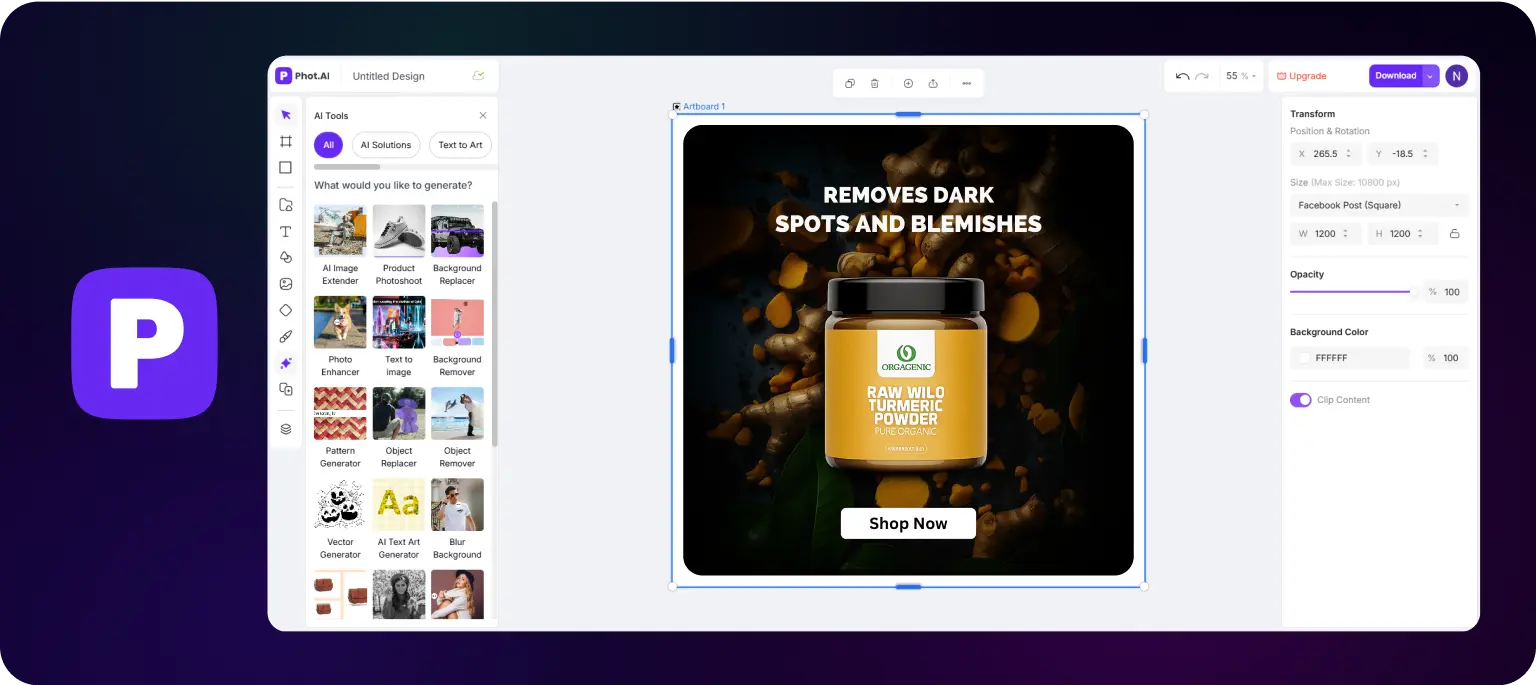
Task: Choose the artboard frame tool
Action: click(285, 141)
